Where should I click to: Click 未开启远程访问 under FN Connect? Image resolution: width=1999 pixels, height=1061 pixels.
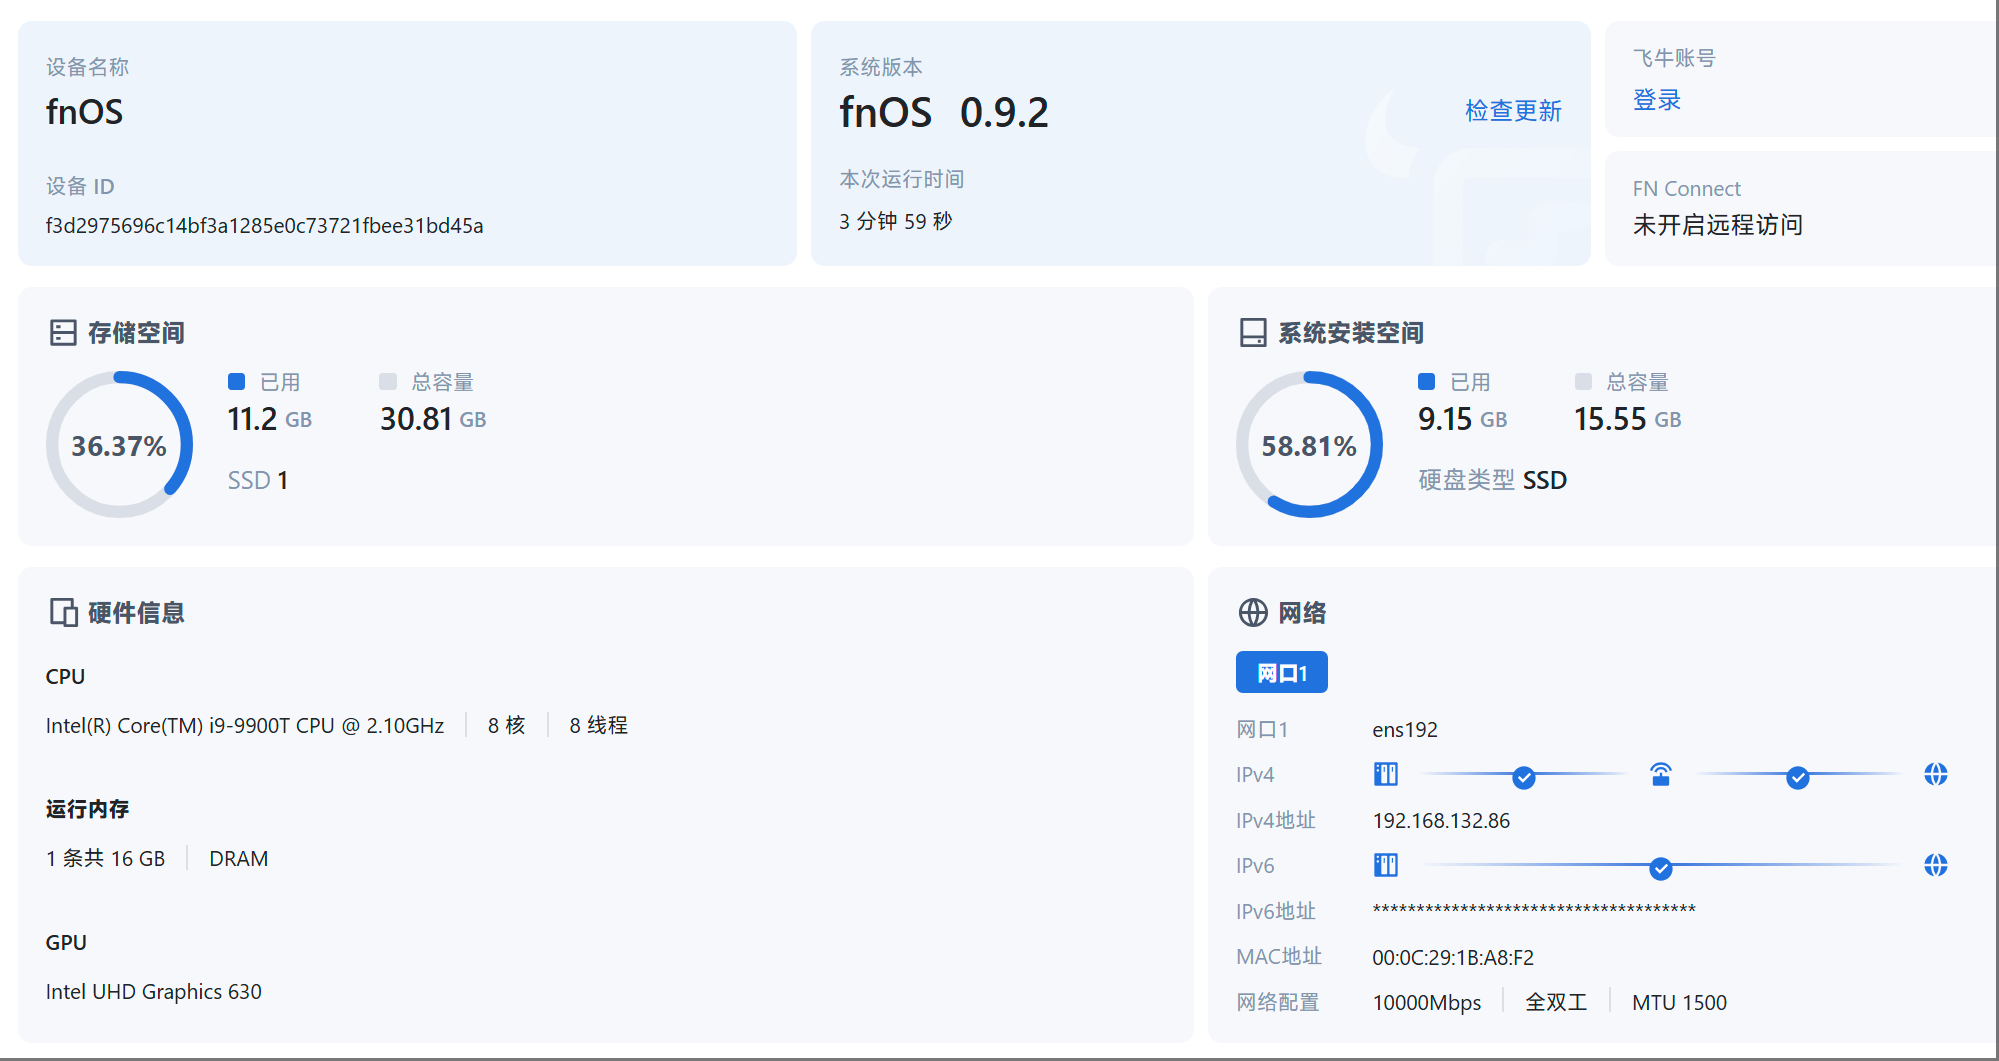pyautogui.click(x=1718, y=225)
